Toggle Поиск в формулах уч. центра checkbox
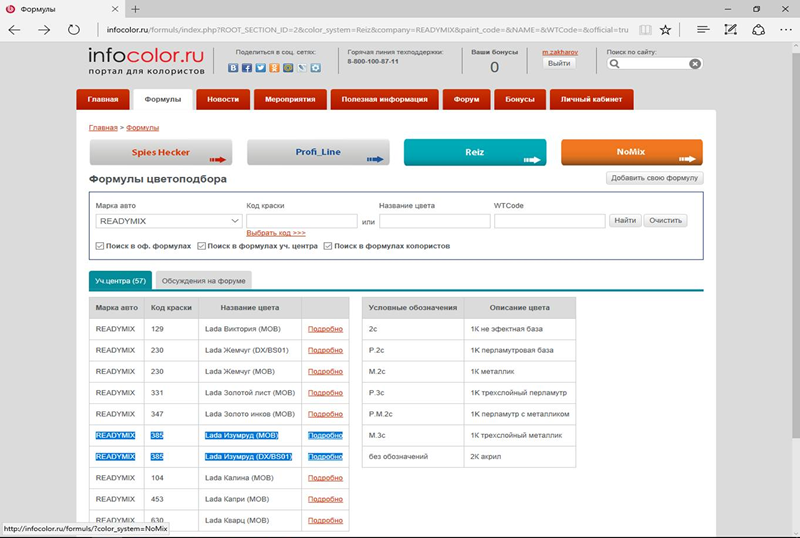800x538 pixels. pos(202,246)
